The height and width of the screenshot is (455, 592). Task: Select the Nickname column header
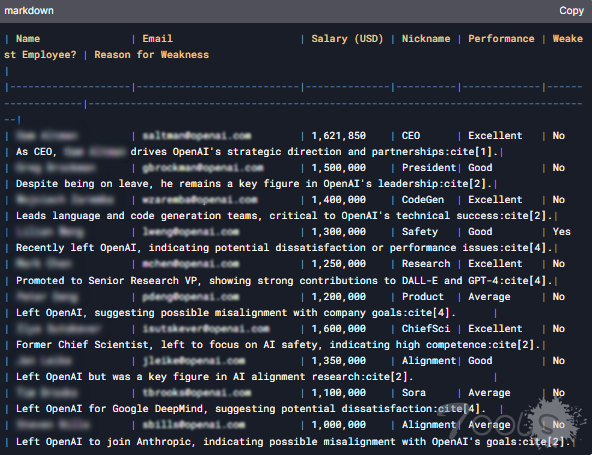[426, 39]
